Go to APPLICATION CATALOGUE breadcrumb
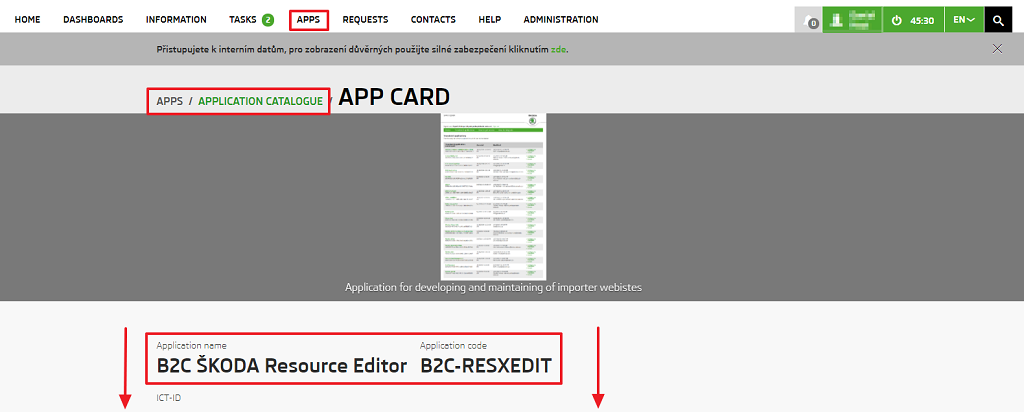This screenshot has height=412, width=1024. 261,101
